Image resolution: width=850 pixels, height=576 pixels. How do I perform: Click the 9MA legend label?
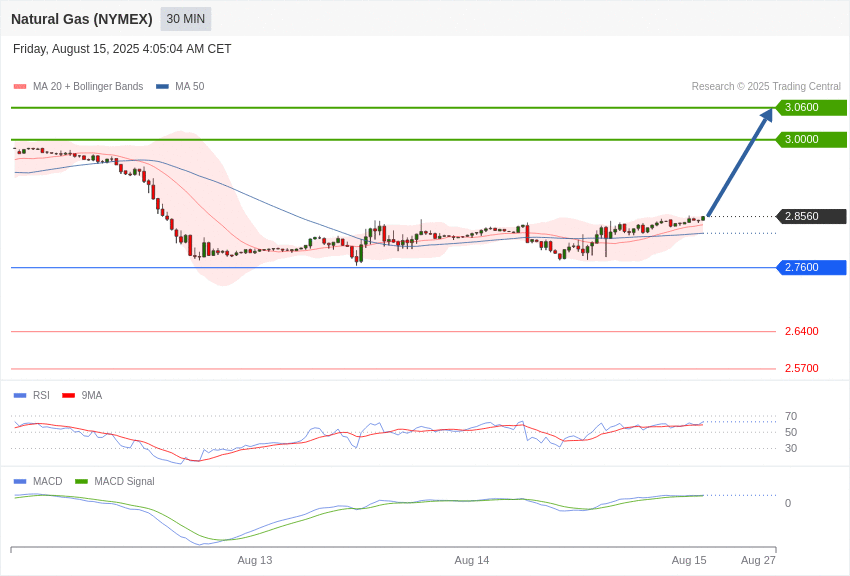[x=92, y=395]
